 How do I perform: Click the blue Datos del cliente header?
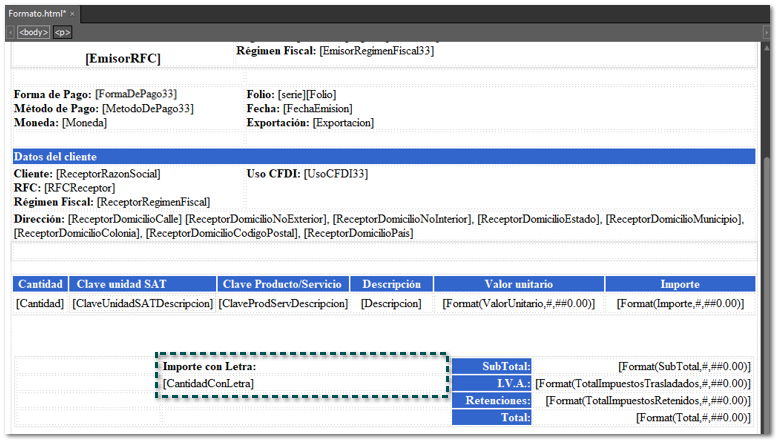click(383, 157)
